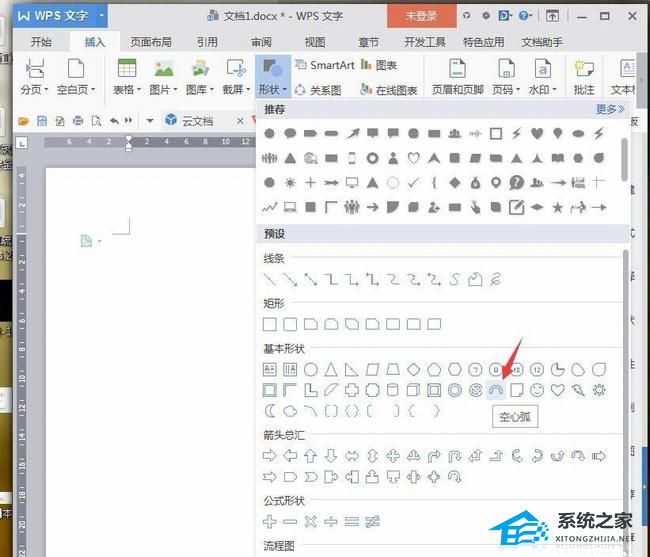Click the help question mark icon
Screen dimensions: 650x557
(x=524, y=16)
